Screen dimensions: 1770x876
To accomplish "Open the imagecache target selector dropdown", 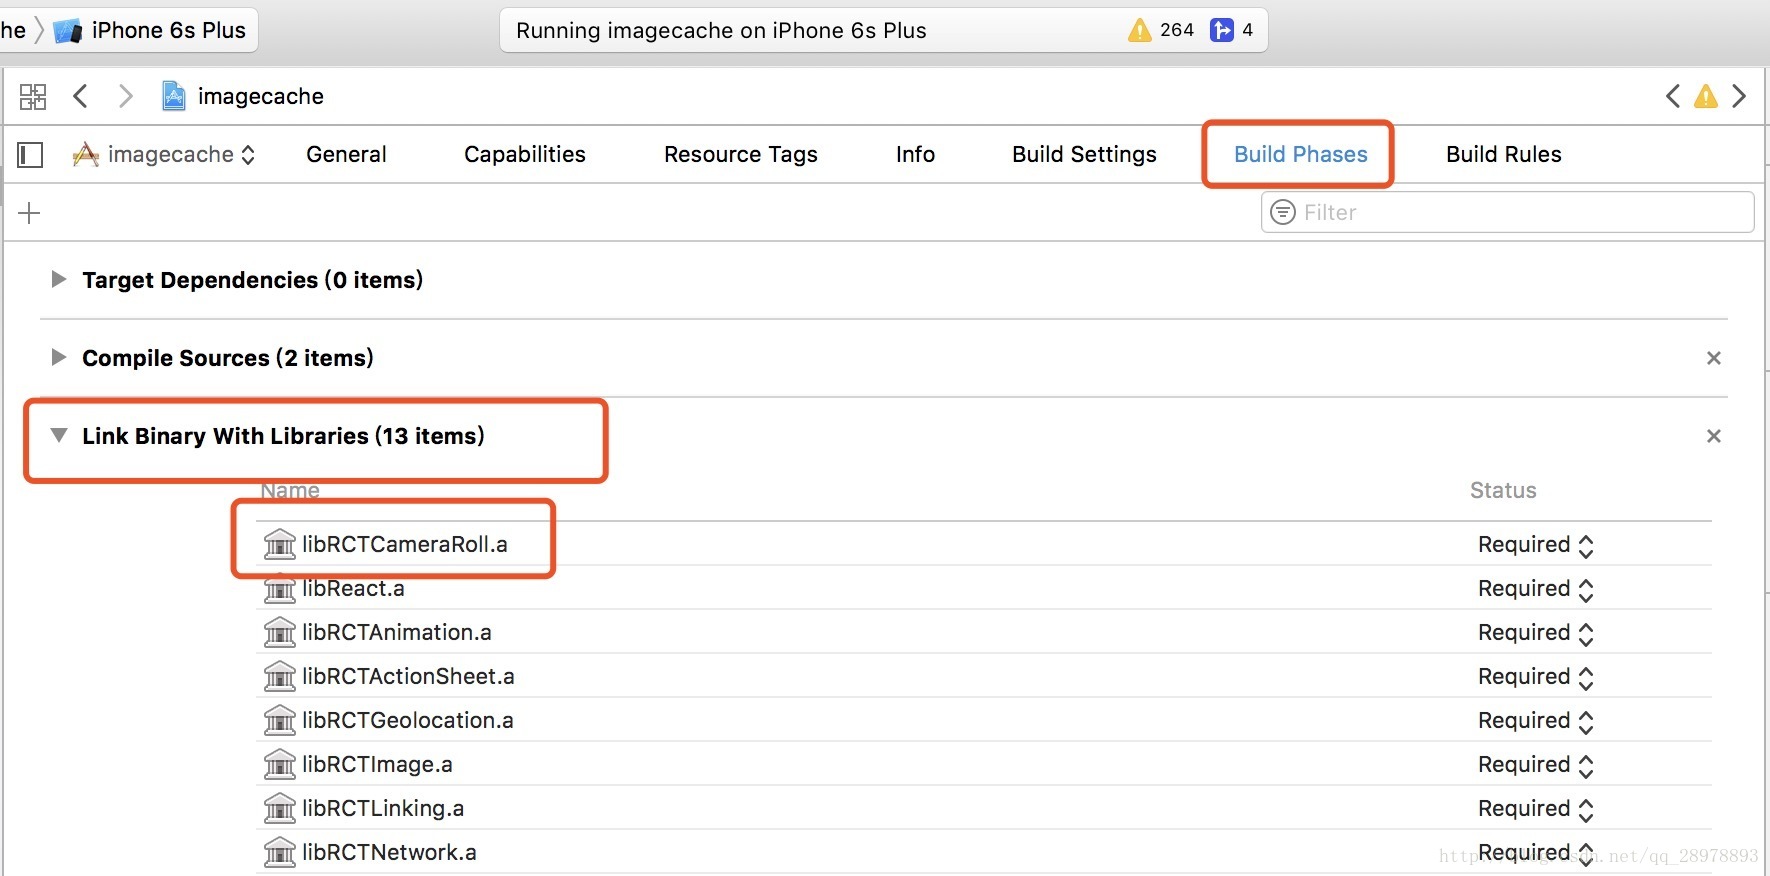I will click(x=164, y=154).
